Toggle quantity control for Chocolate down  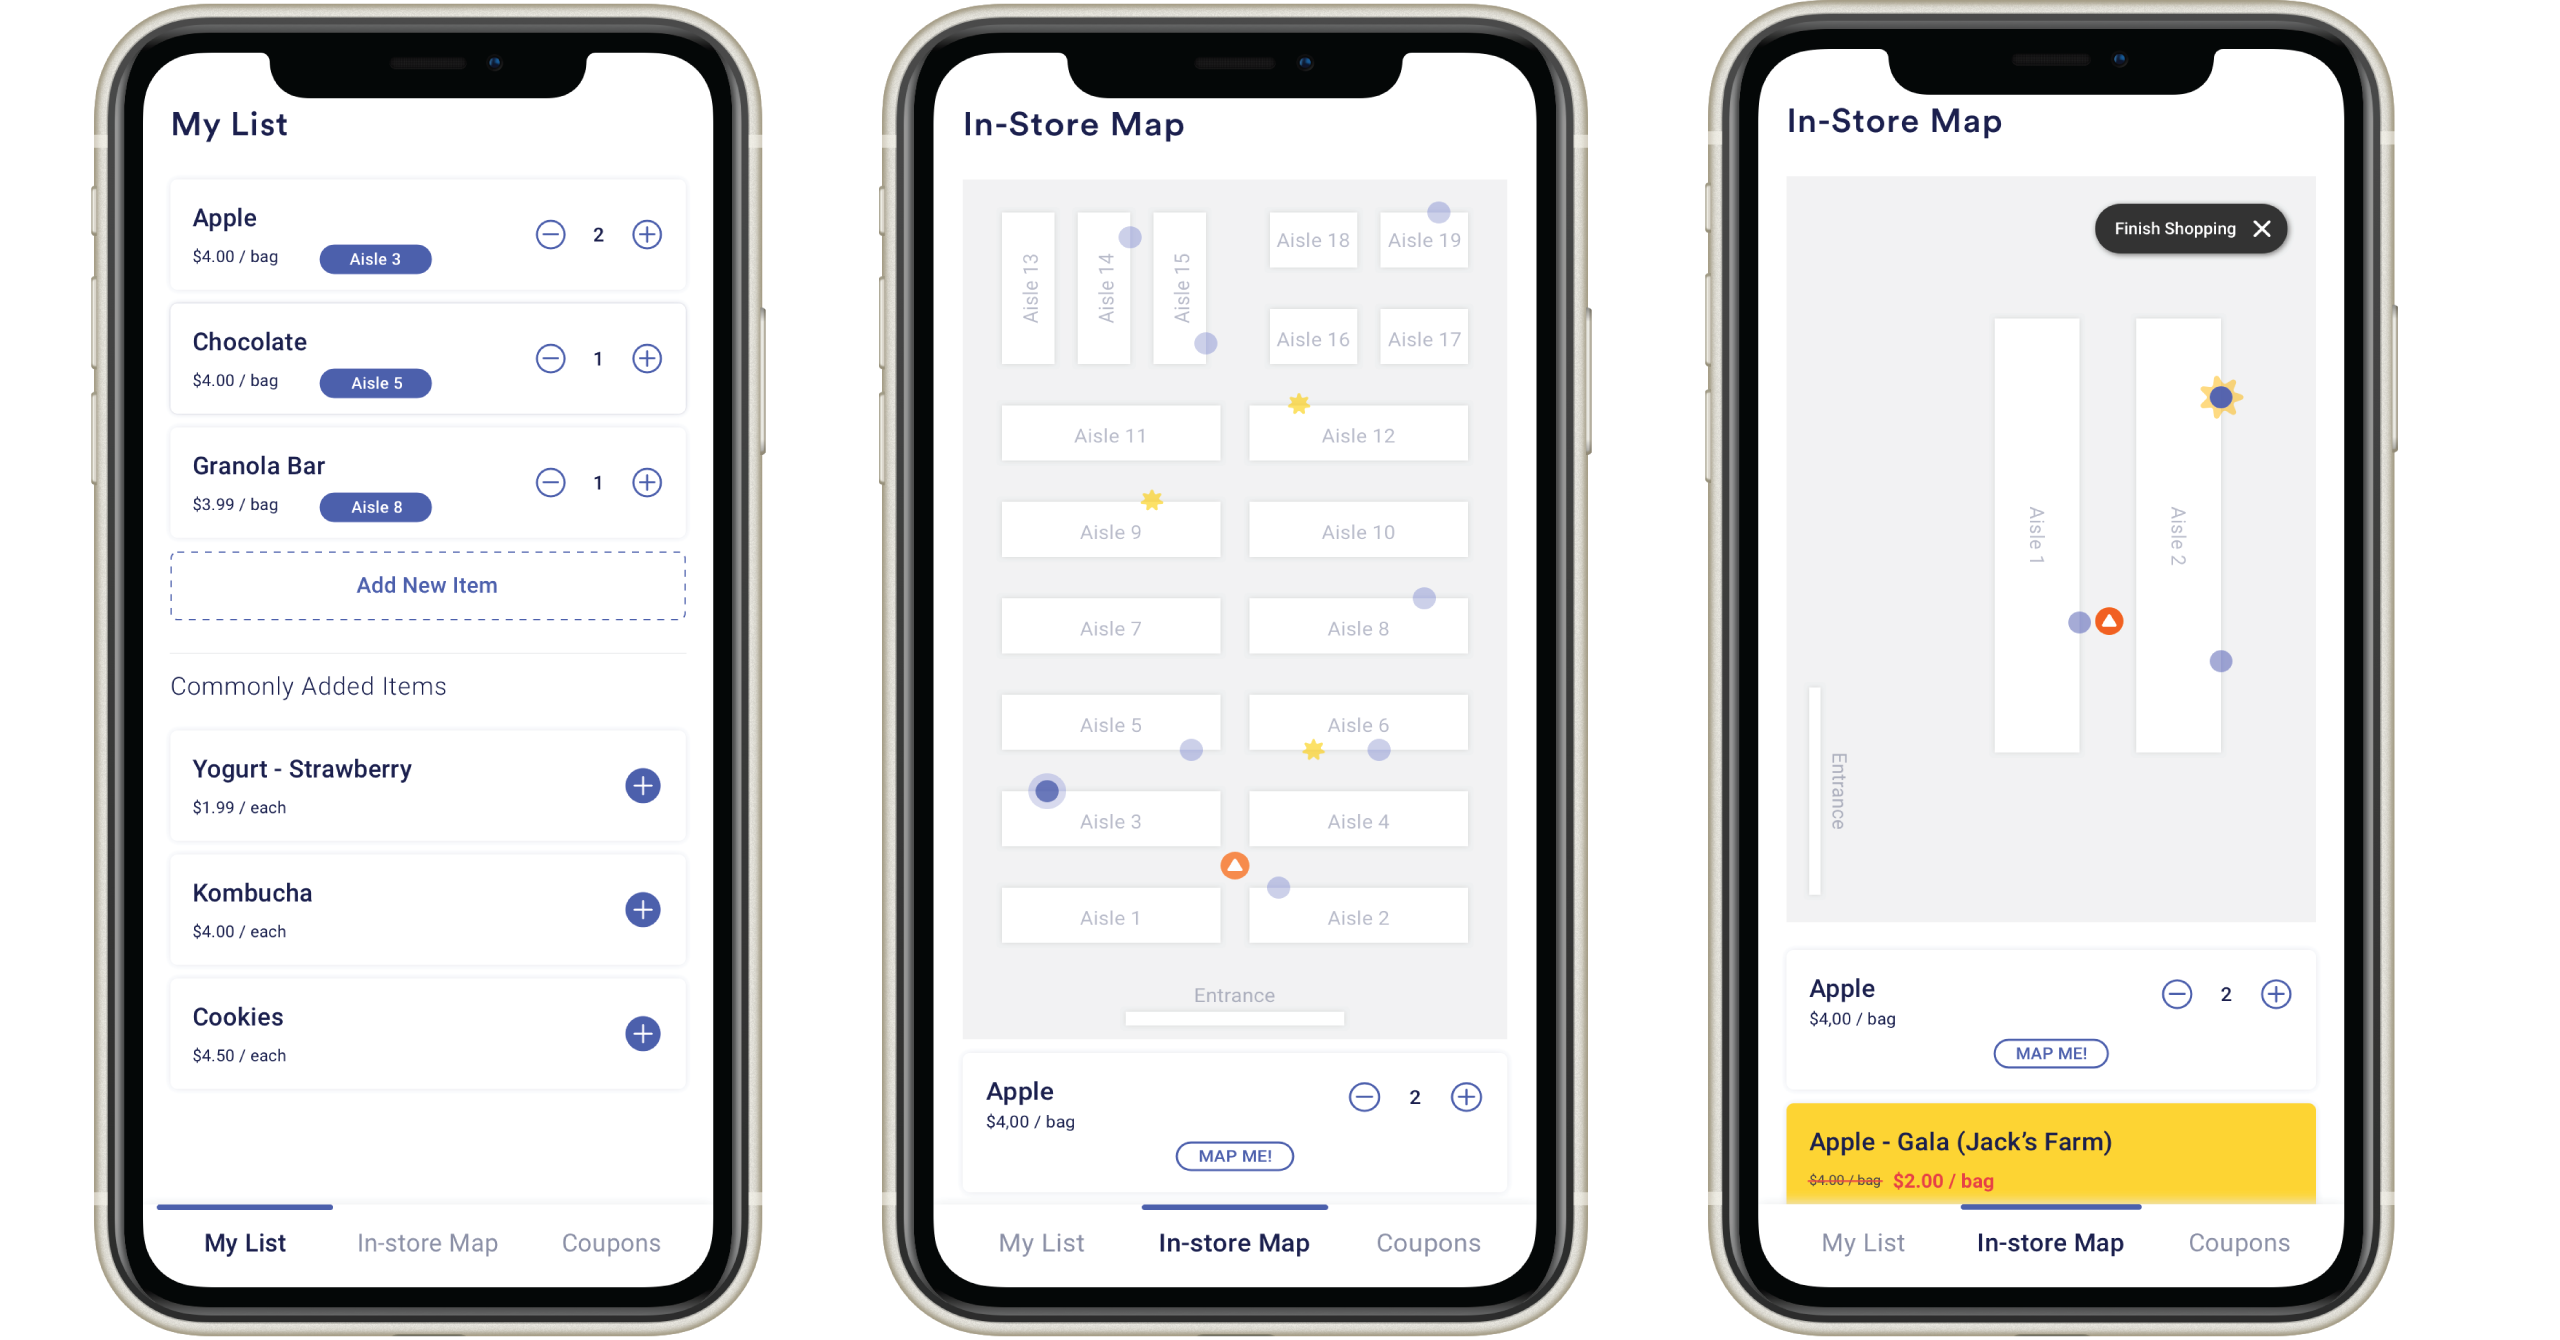point(554,356)
